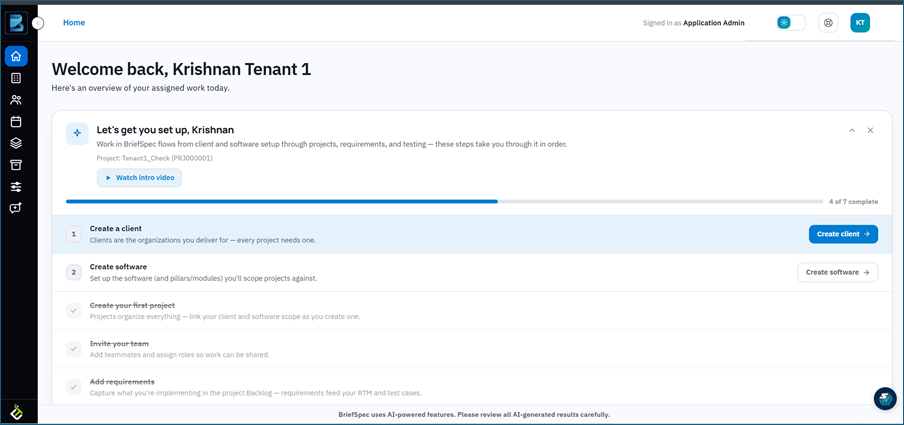Open the KT user avatar menu
Screen dimensions: 904x425
(860, 23)
